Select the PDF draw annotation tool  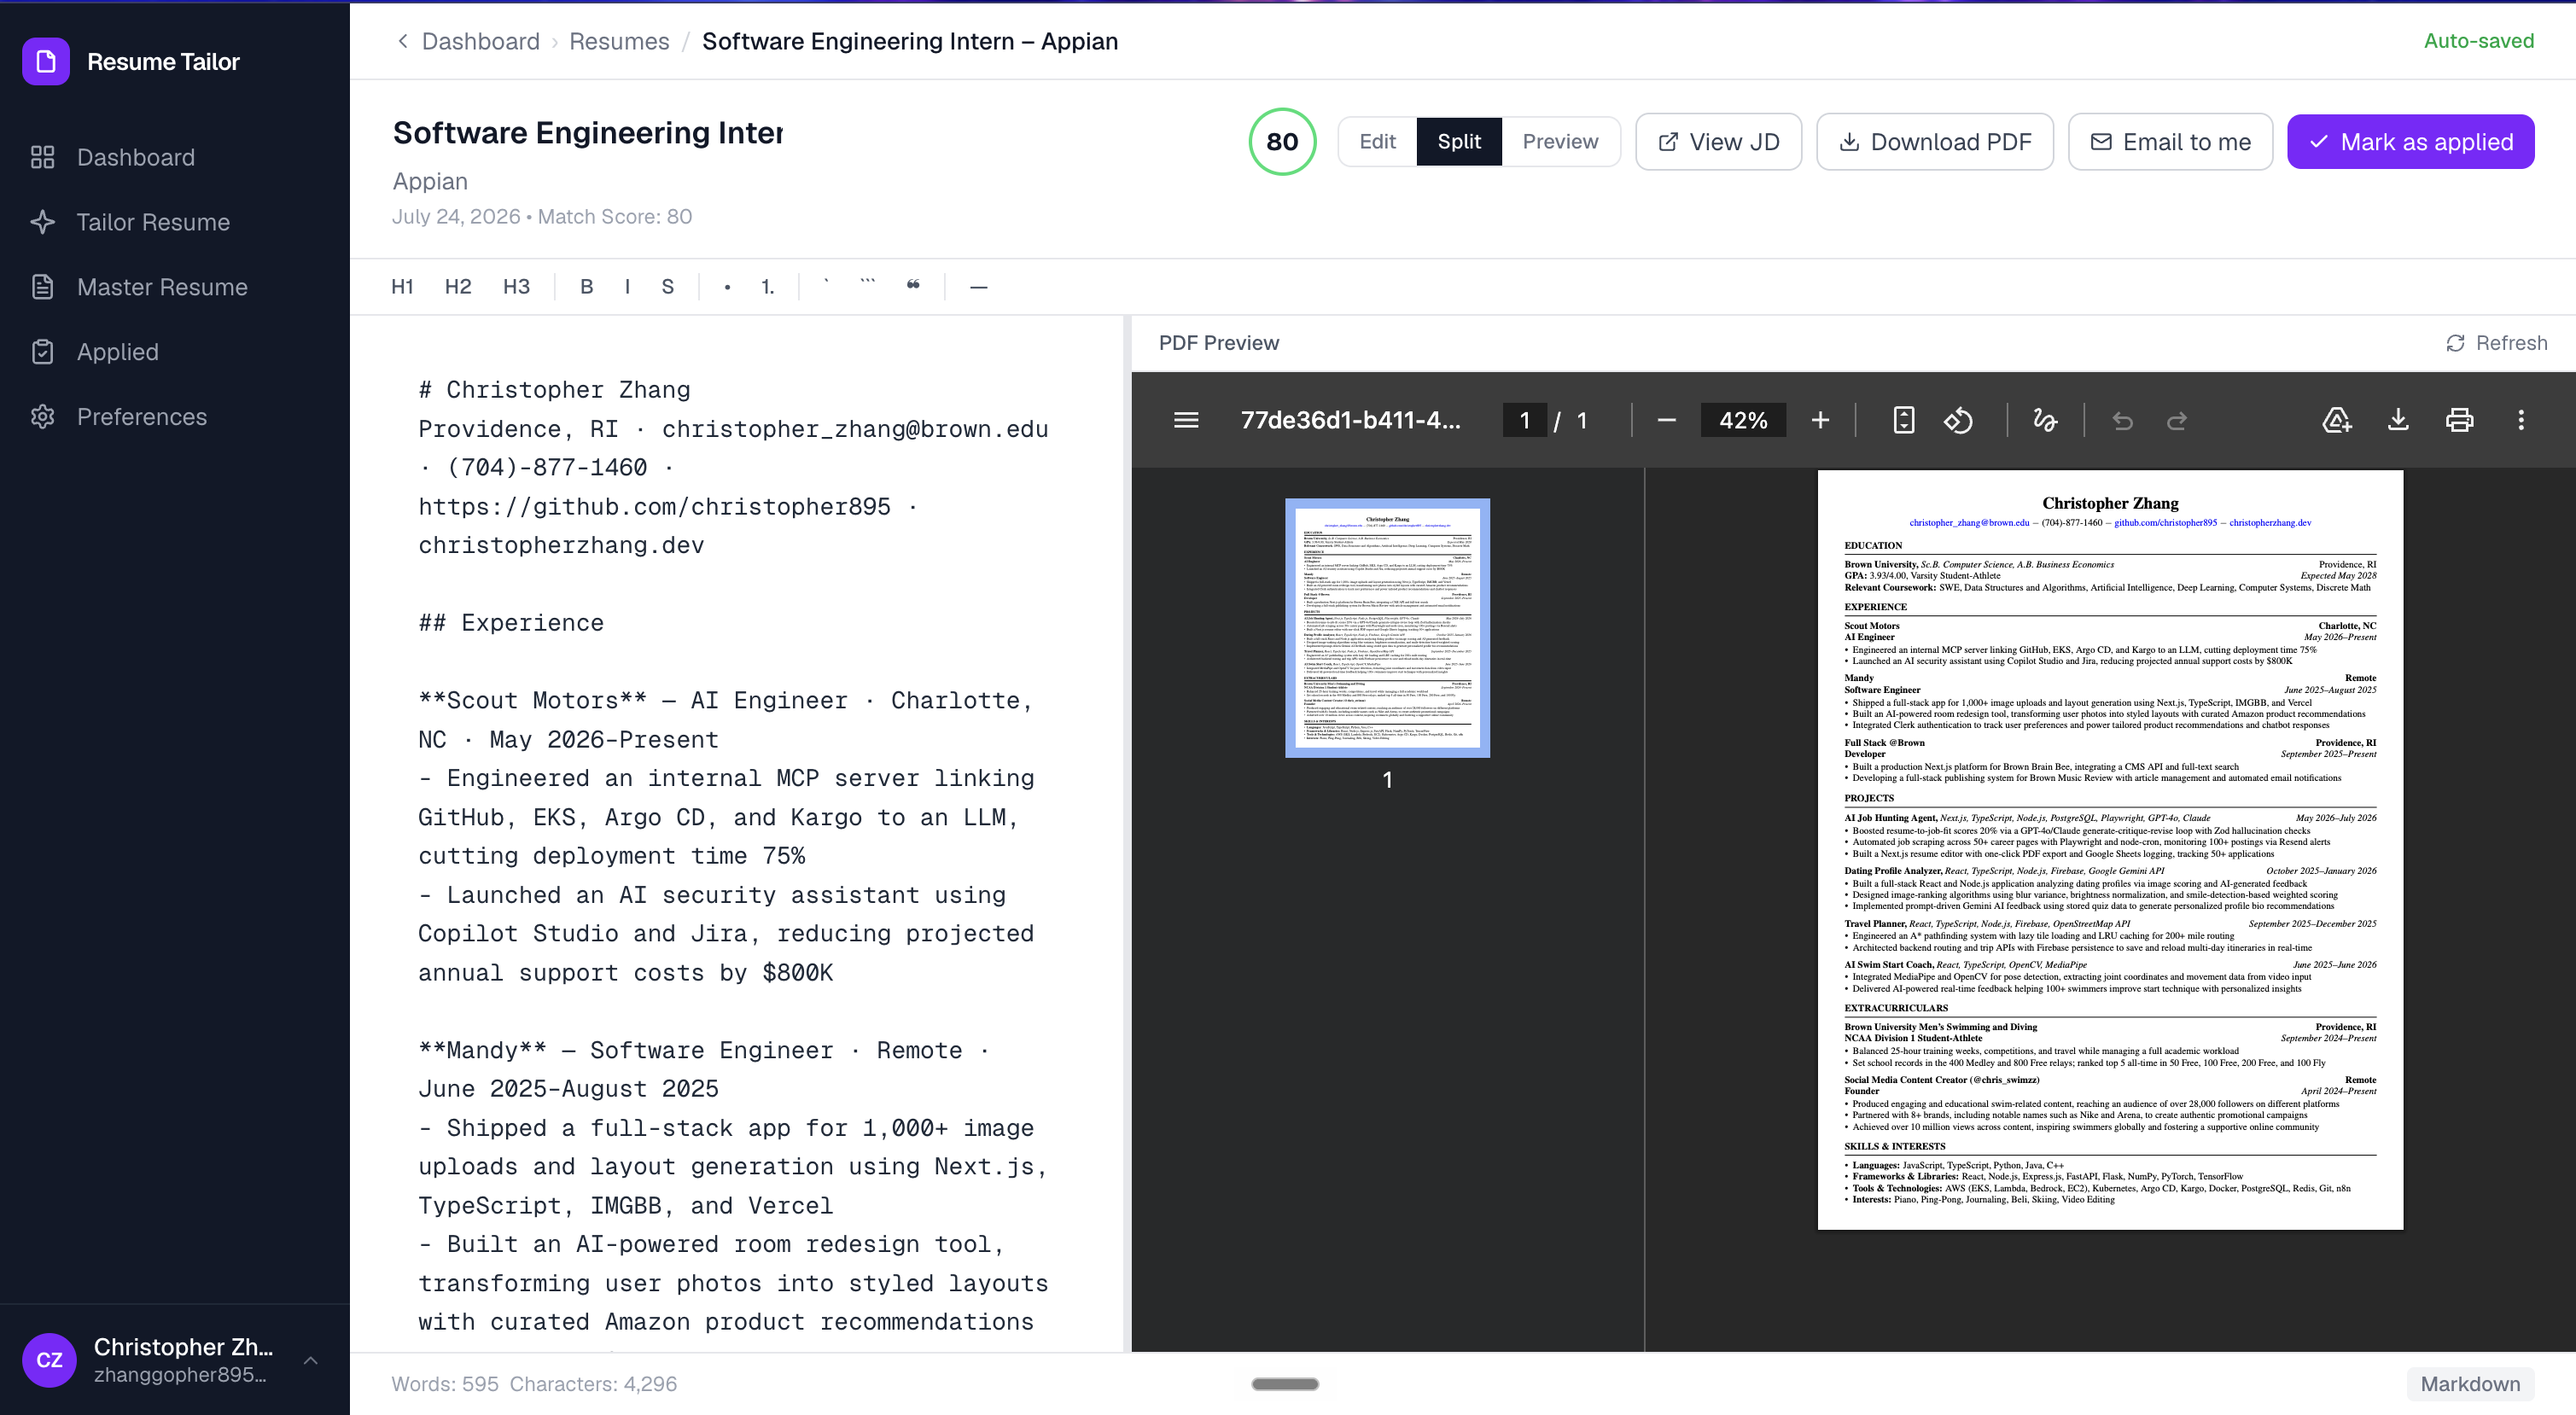(x=2045, y=420)
